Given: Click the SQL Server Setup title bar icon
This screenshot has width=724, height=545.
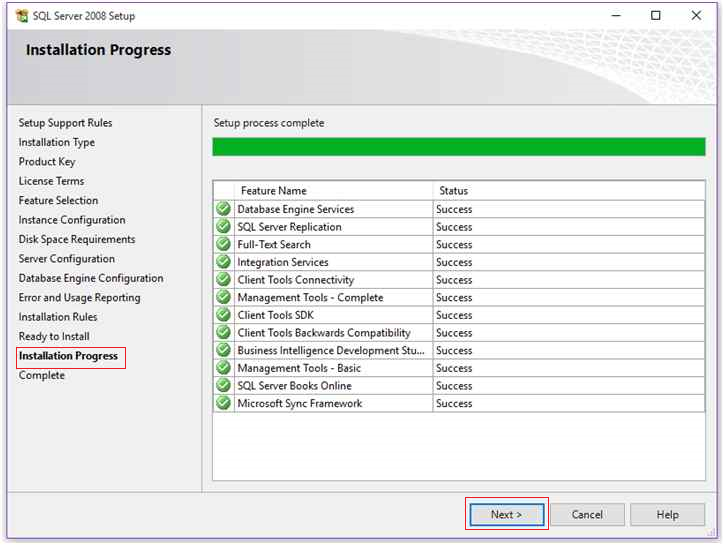Looking at the screenshot, I should coord(22,16).
